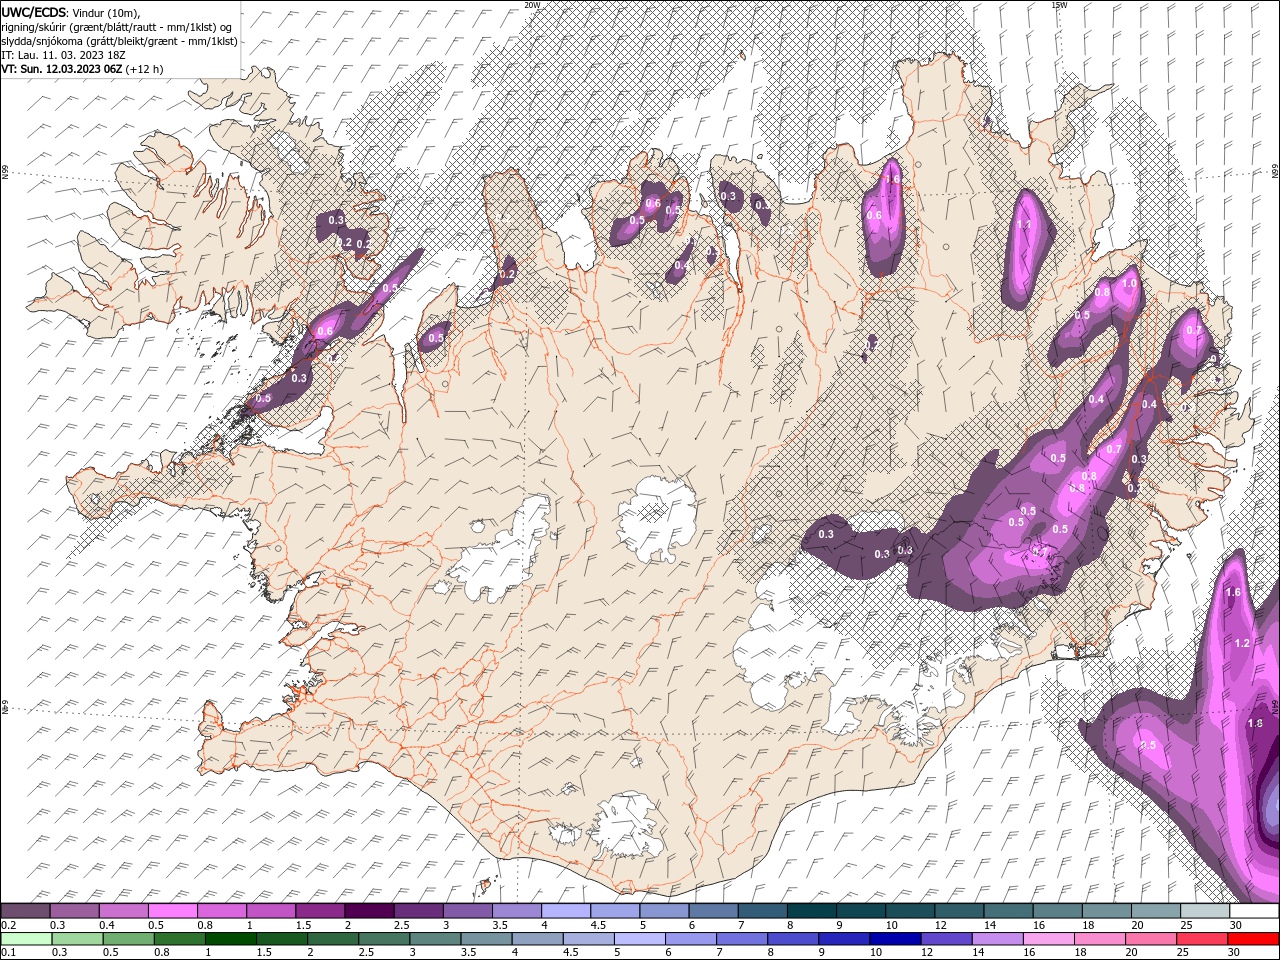This screenshot has height=960, width=1280.
Task: Click the "(+12 h)" forecast offset text
Action: (144, 69)
